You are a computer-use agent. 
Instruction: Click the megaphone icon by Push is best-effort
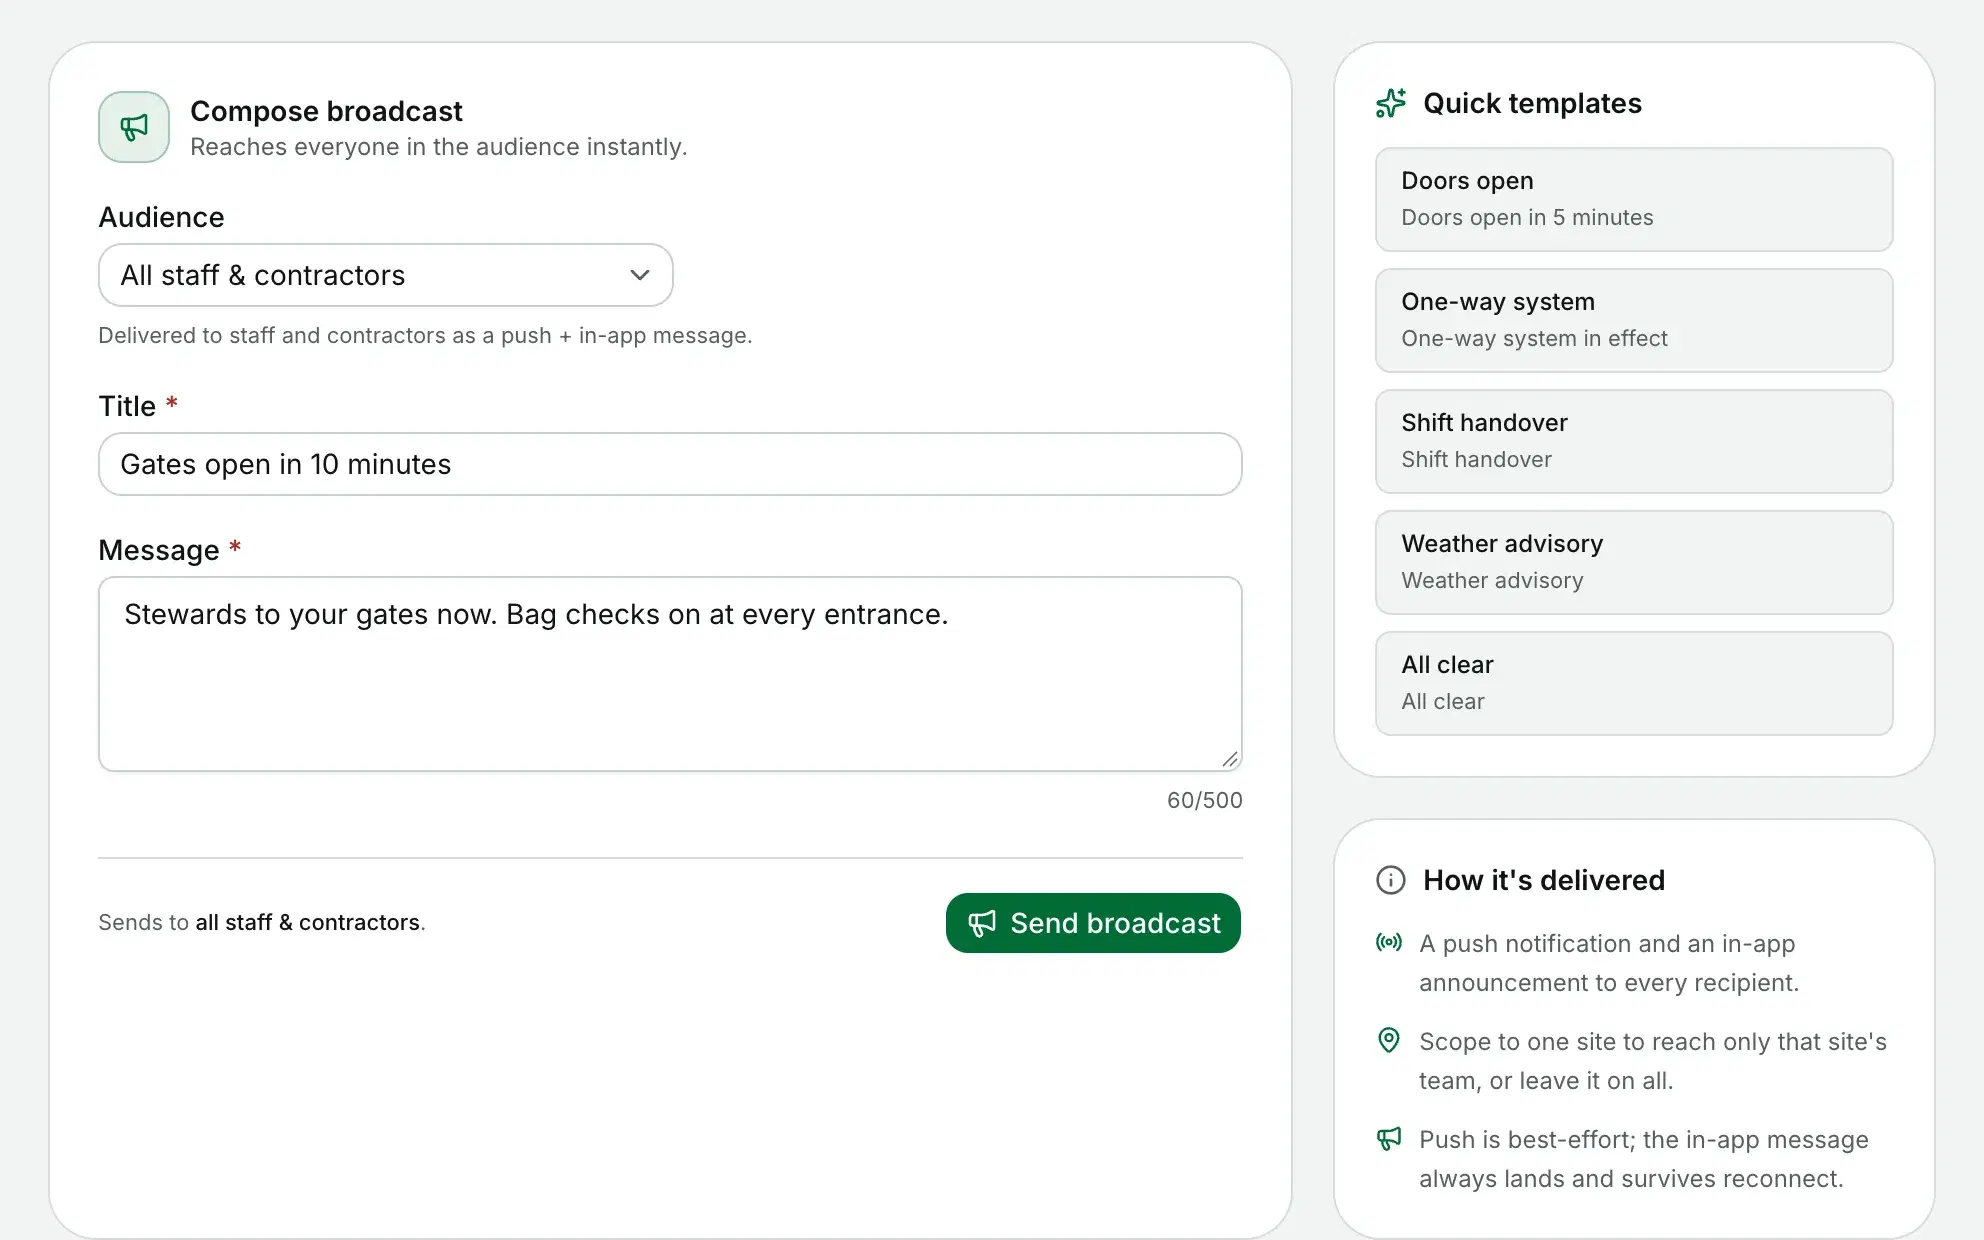(1389, 1138)
